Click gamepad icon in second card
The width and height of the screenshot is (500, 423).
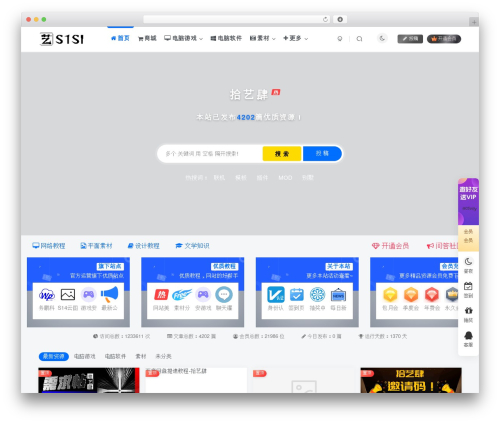(x=203, y=294)
